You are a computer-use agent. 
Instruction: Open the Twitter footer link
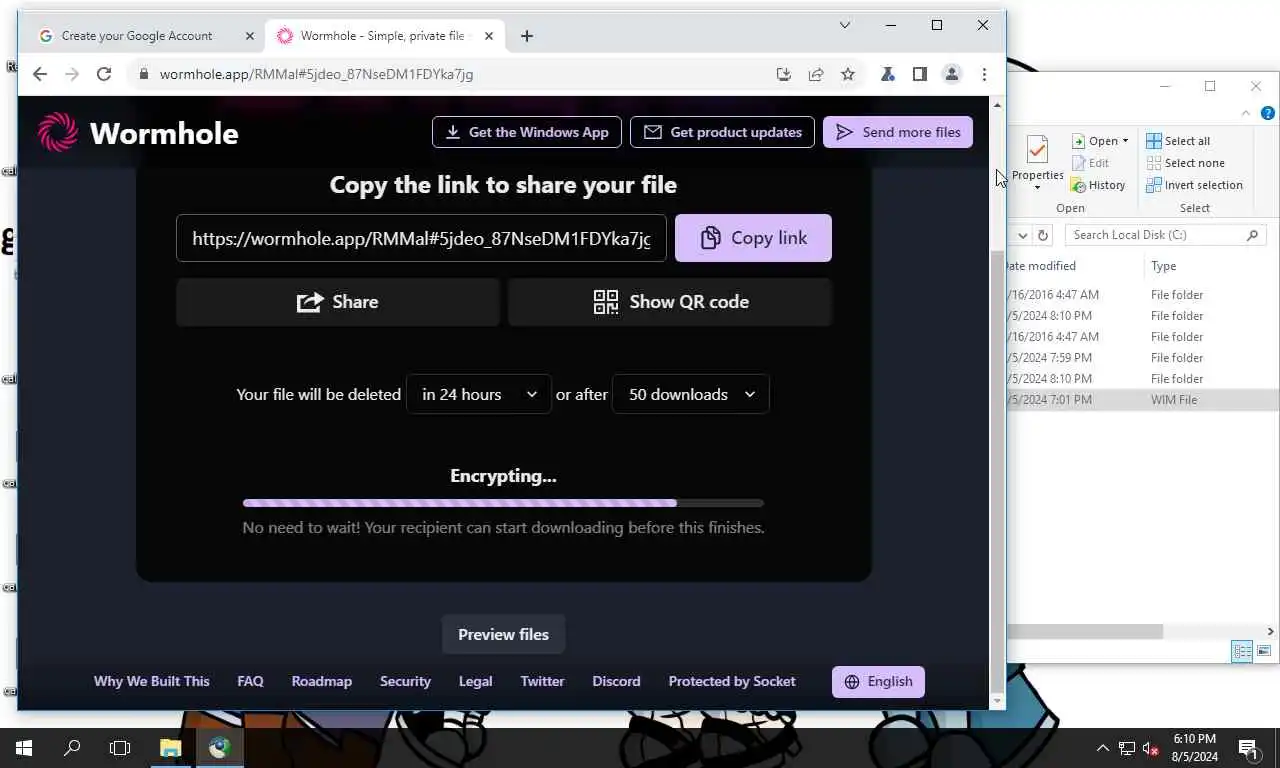tap(542, 681)
